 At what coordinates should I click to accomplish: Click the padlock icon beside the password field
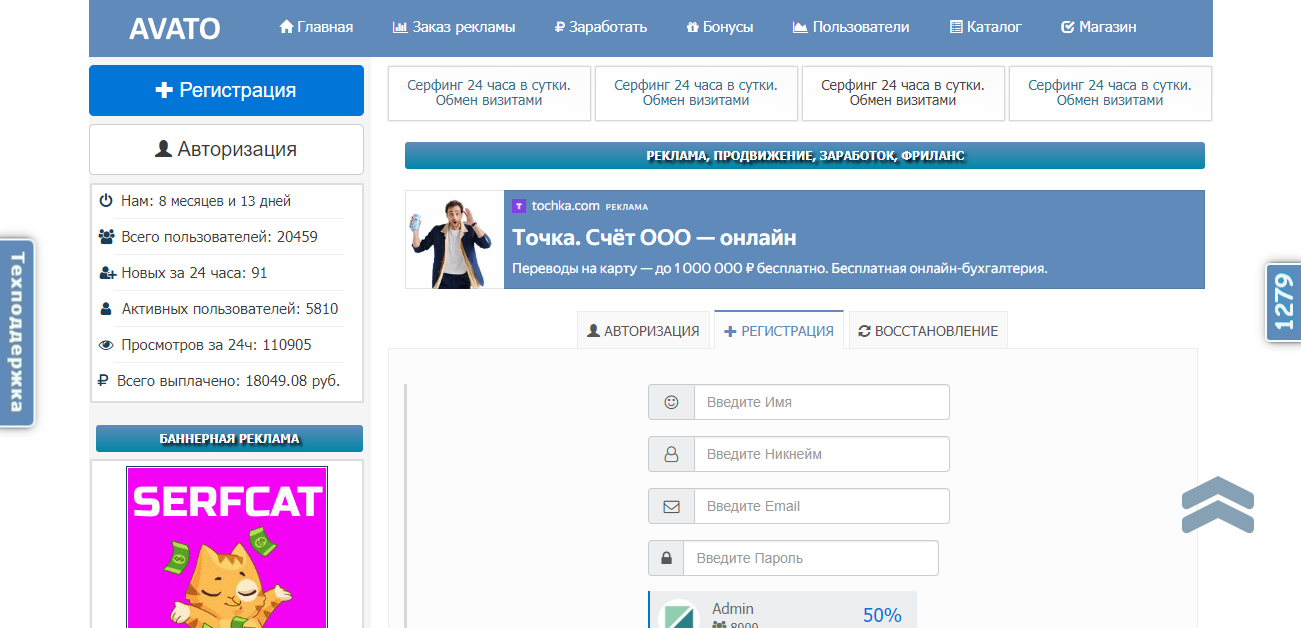point(666,558)
